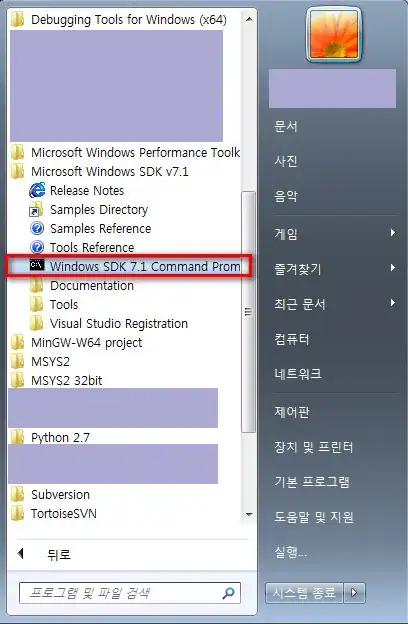
Task: Open the Release Notes Internet Explorer icon
Action: pyautogui.click(x=37, y=191)
